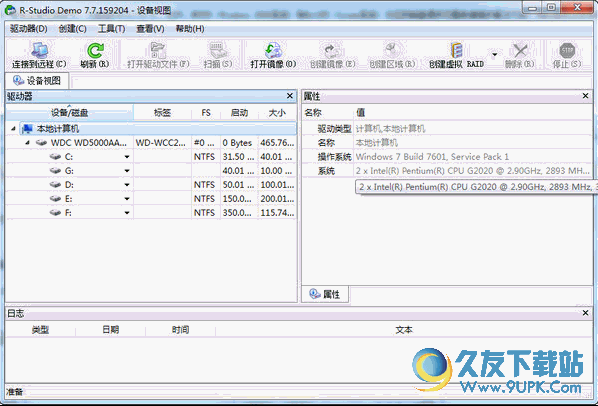Click the FS column header
The width and height of the screenshot is (598, 406).
pyautogui.click(x=206, y=112)
